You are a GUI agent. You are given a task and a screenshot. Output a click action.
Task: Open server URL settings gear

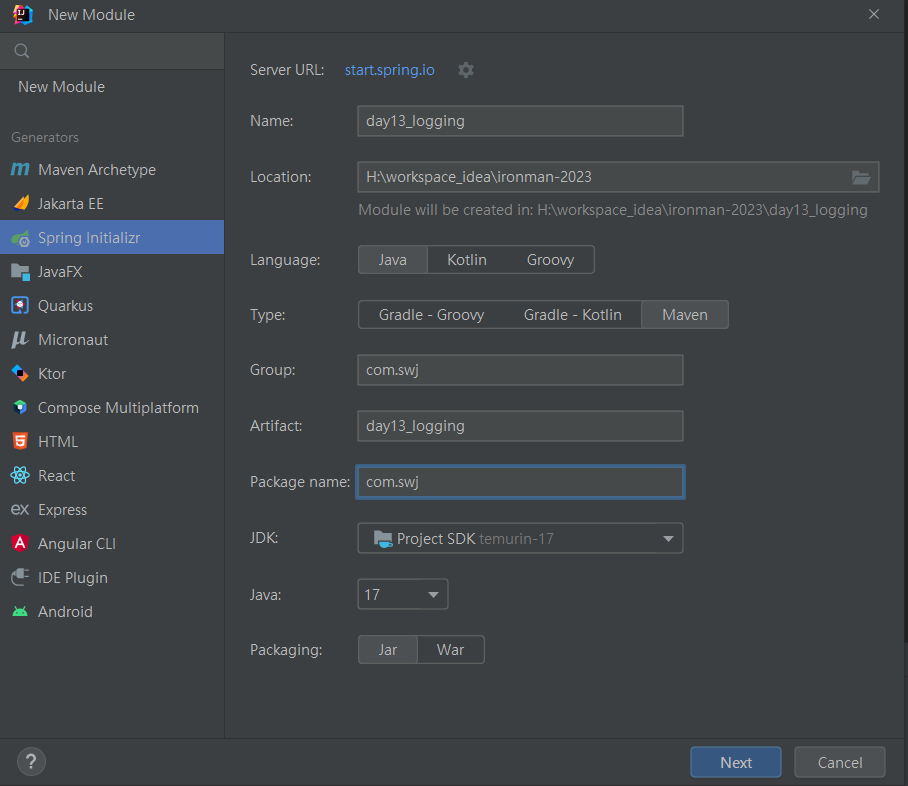466,70
